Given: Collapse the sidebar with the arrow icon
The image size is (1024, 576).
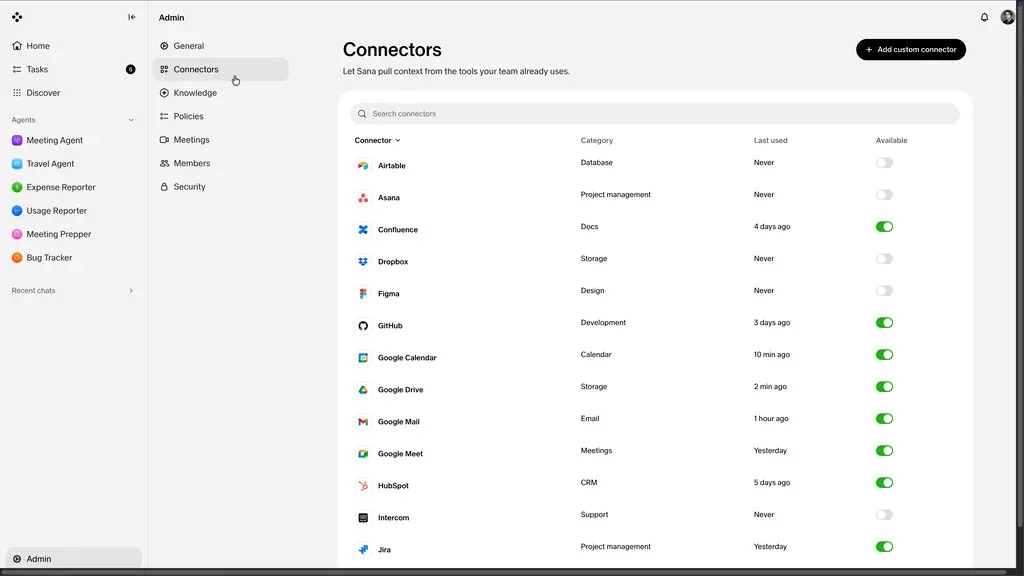Looking at the screenshot, I should point(132,17).
